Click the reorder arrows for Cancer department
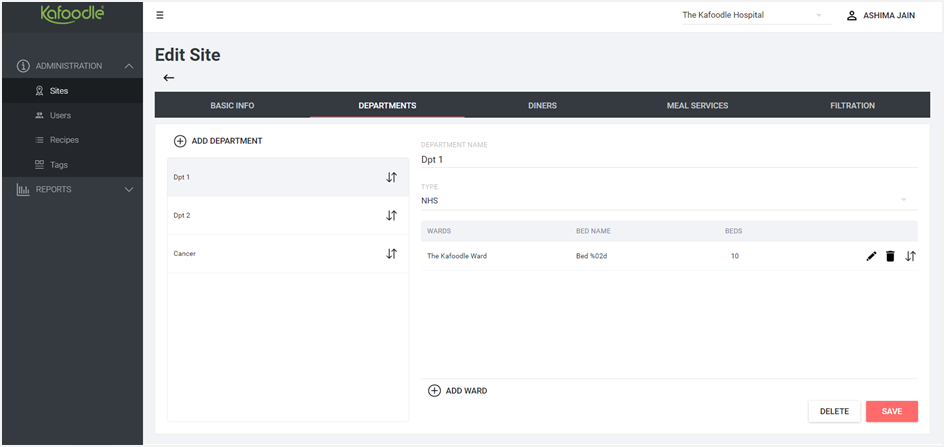The image size is (944, 447). pyautogui.click(x=391, y=254)
